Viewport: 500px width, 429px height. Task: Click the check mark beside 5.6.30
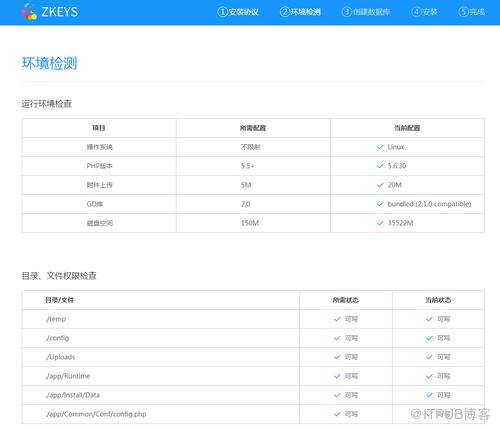pyautogui.click(x=380, y=166)
